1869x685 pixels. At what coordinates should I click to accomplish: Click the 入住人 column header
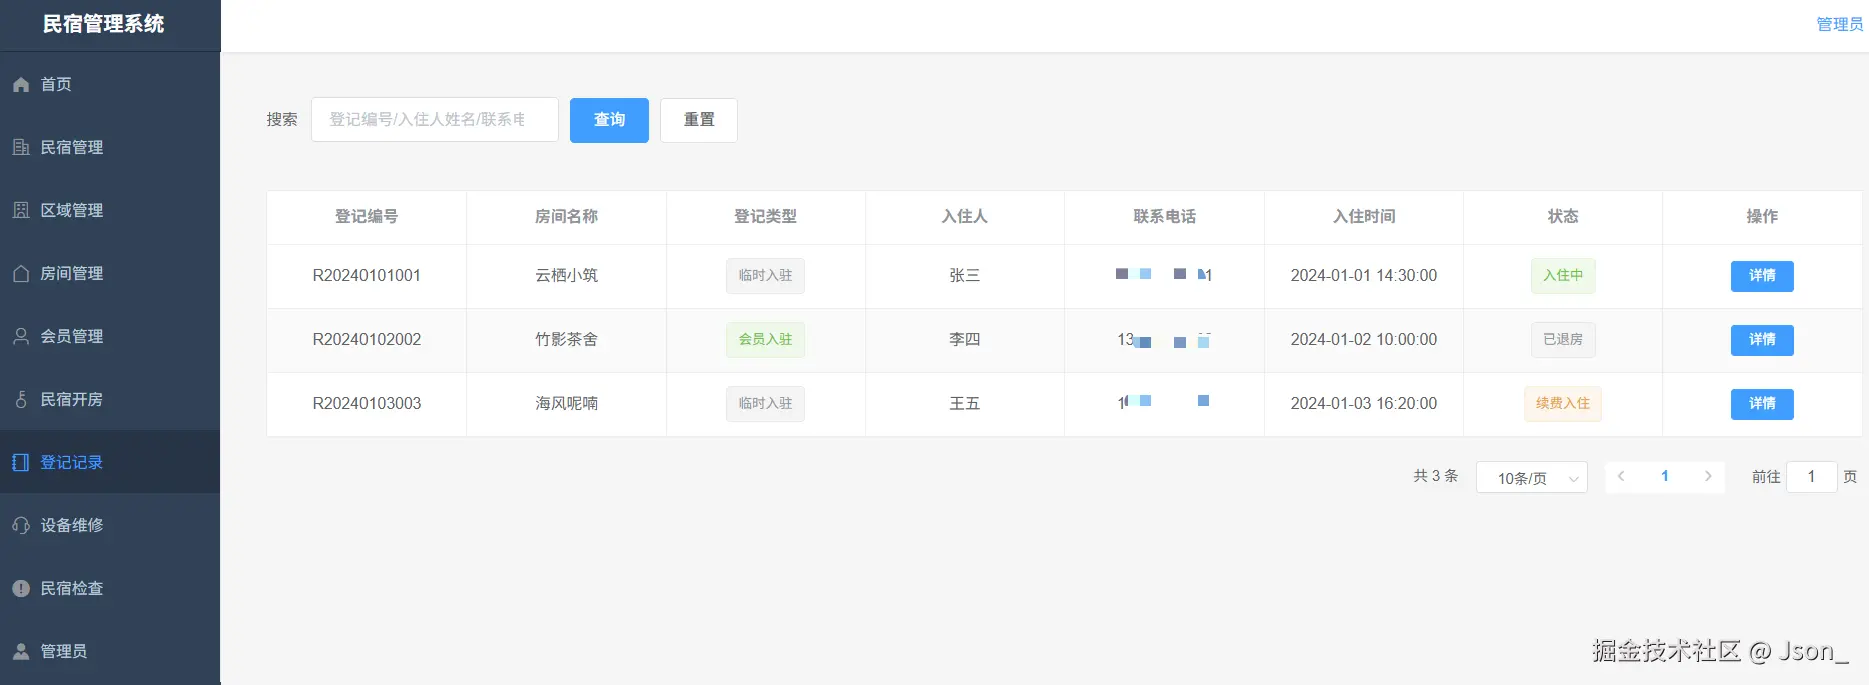pyautogui.click(x=965, y=217)
